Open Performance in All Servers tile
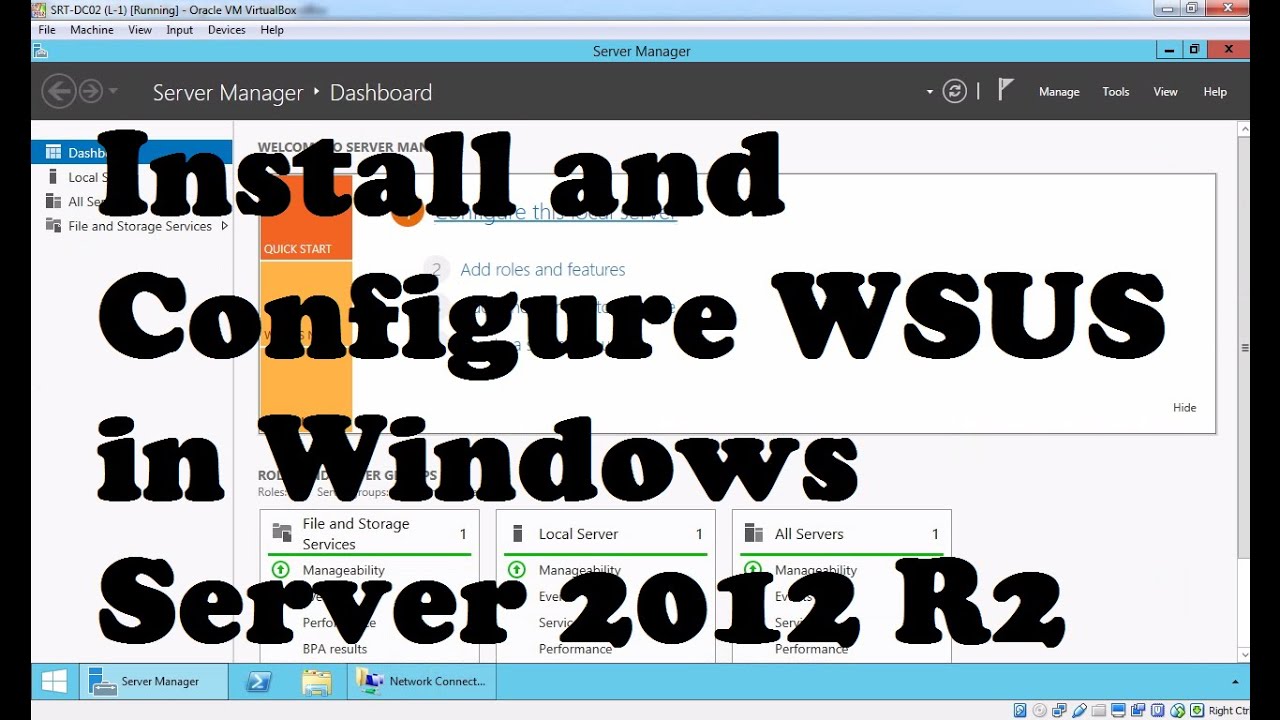The height and width of the screenshot is (720, 1280). point(811,649)
